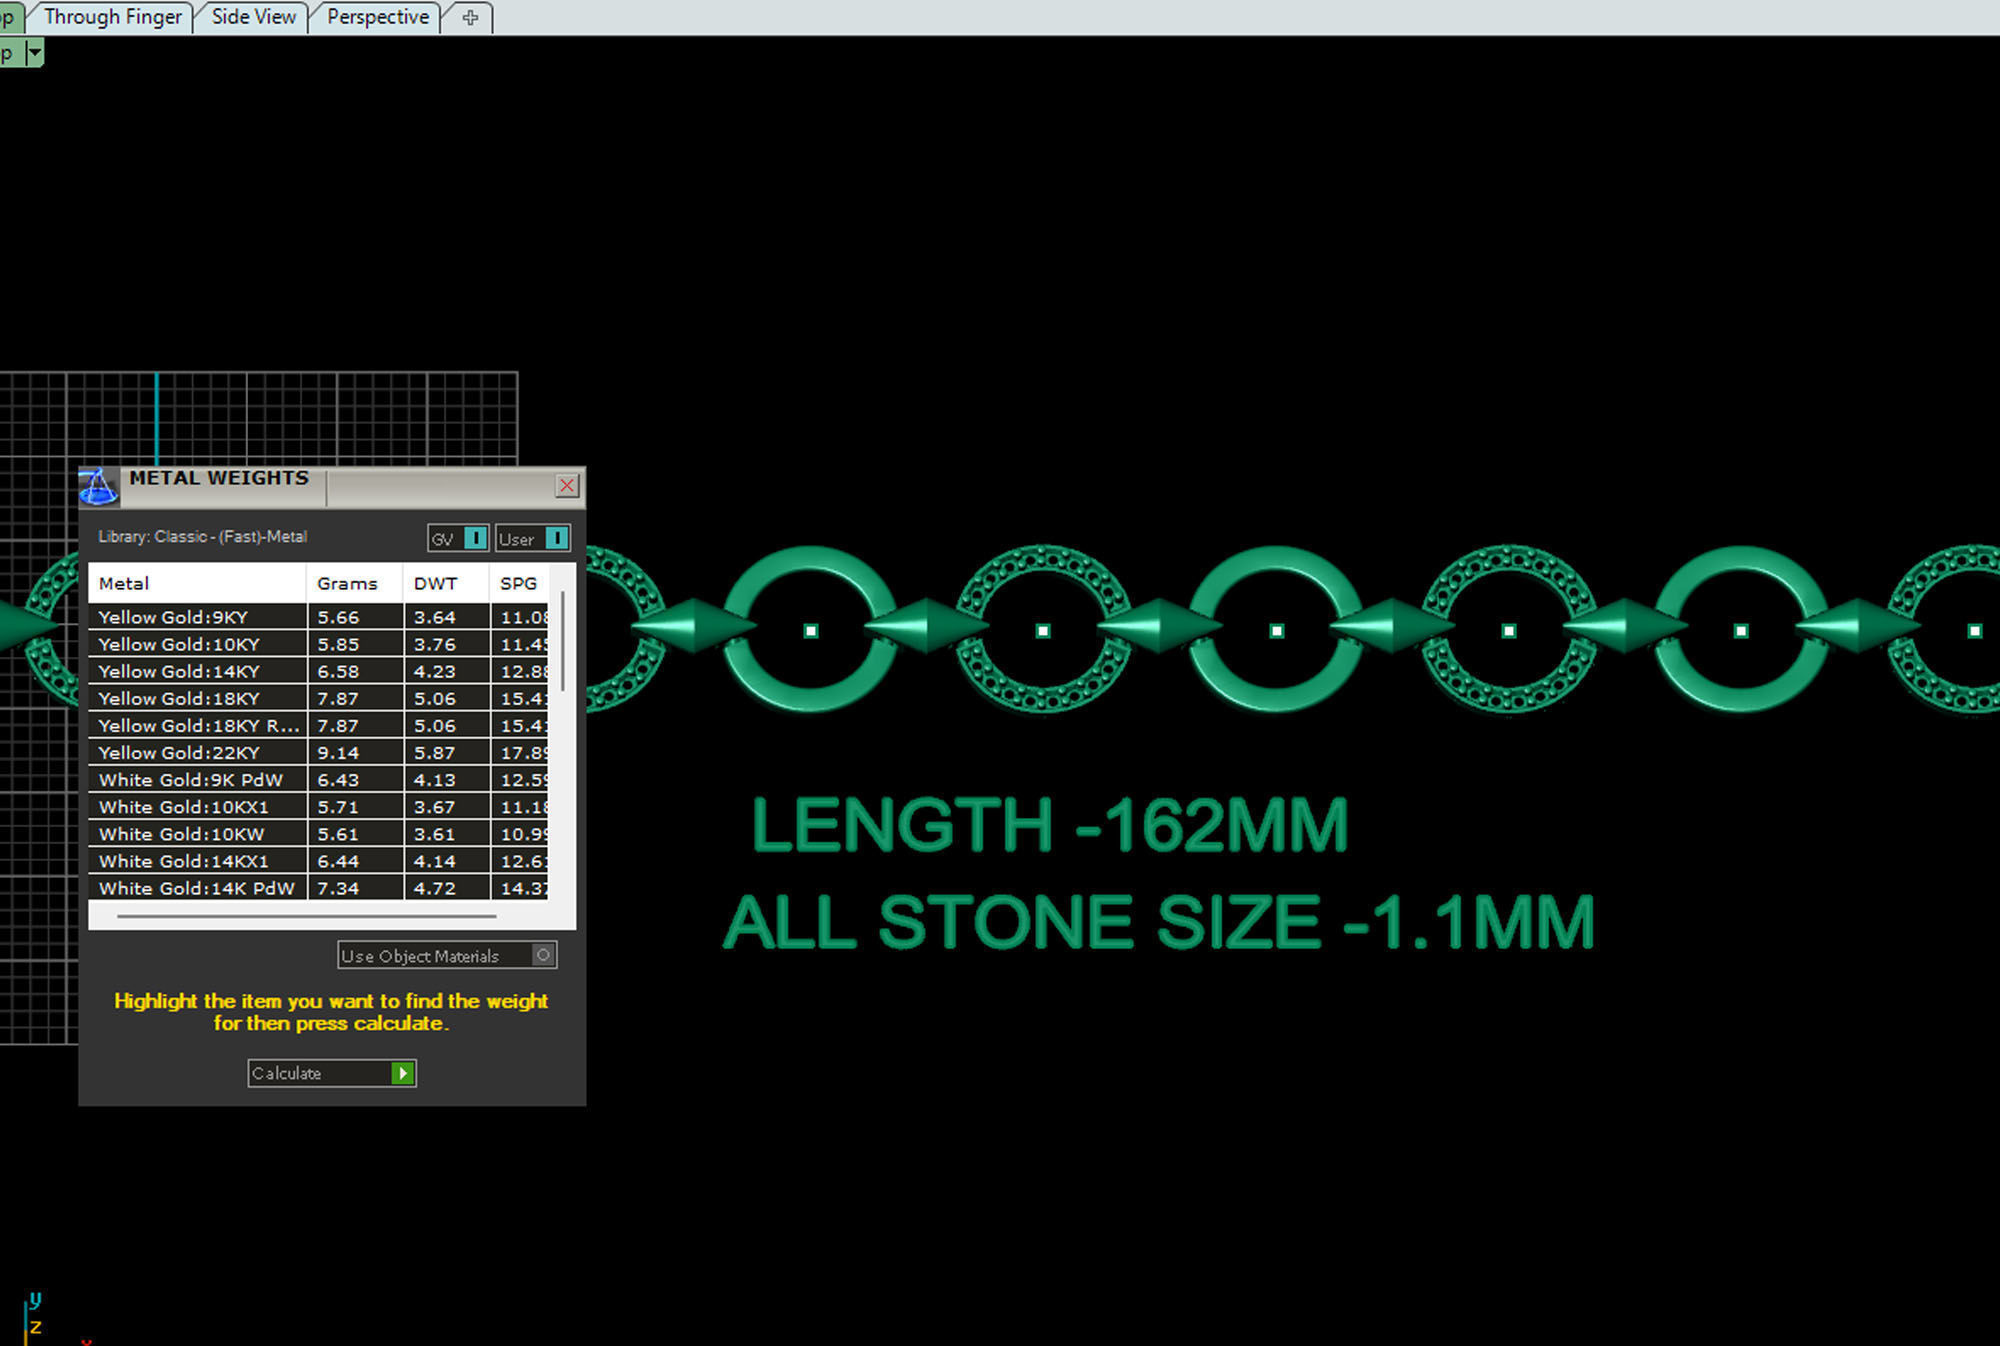
Task: Click the Metal Weights scale icon
Action: [98, 486]
